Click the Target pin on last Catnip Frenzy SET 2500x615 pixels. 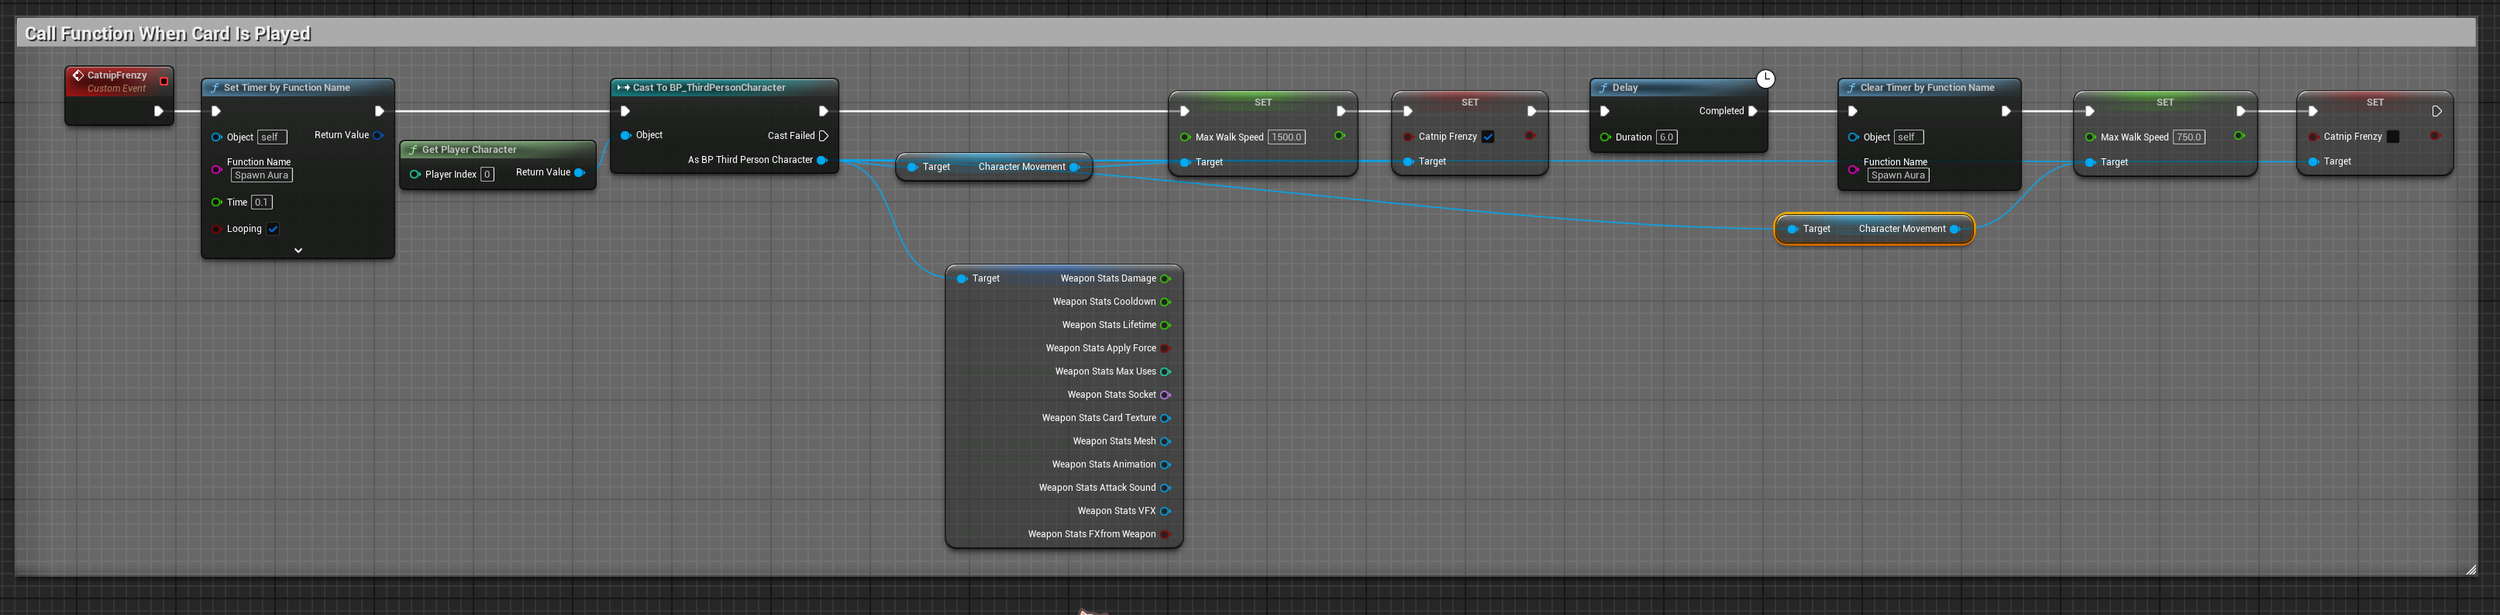2314,162
